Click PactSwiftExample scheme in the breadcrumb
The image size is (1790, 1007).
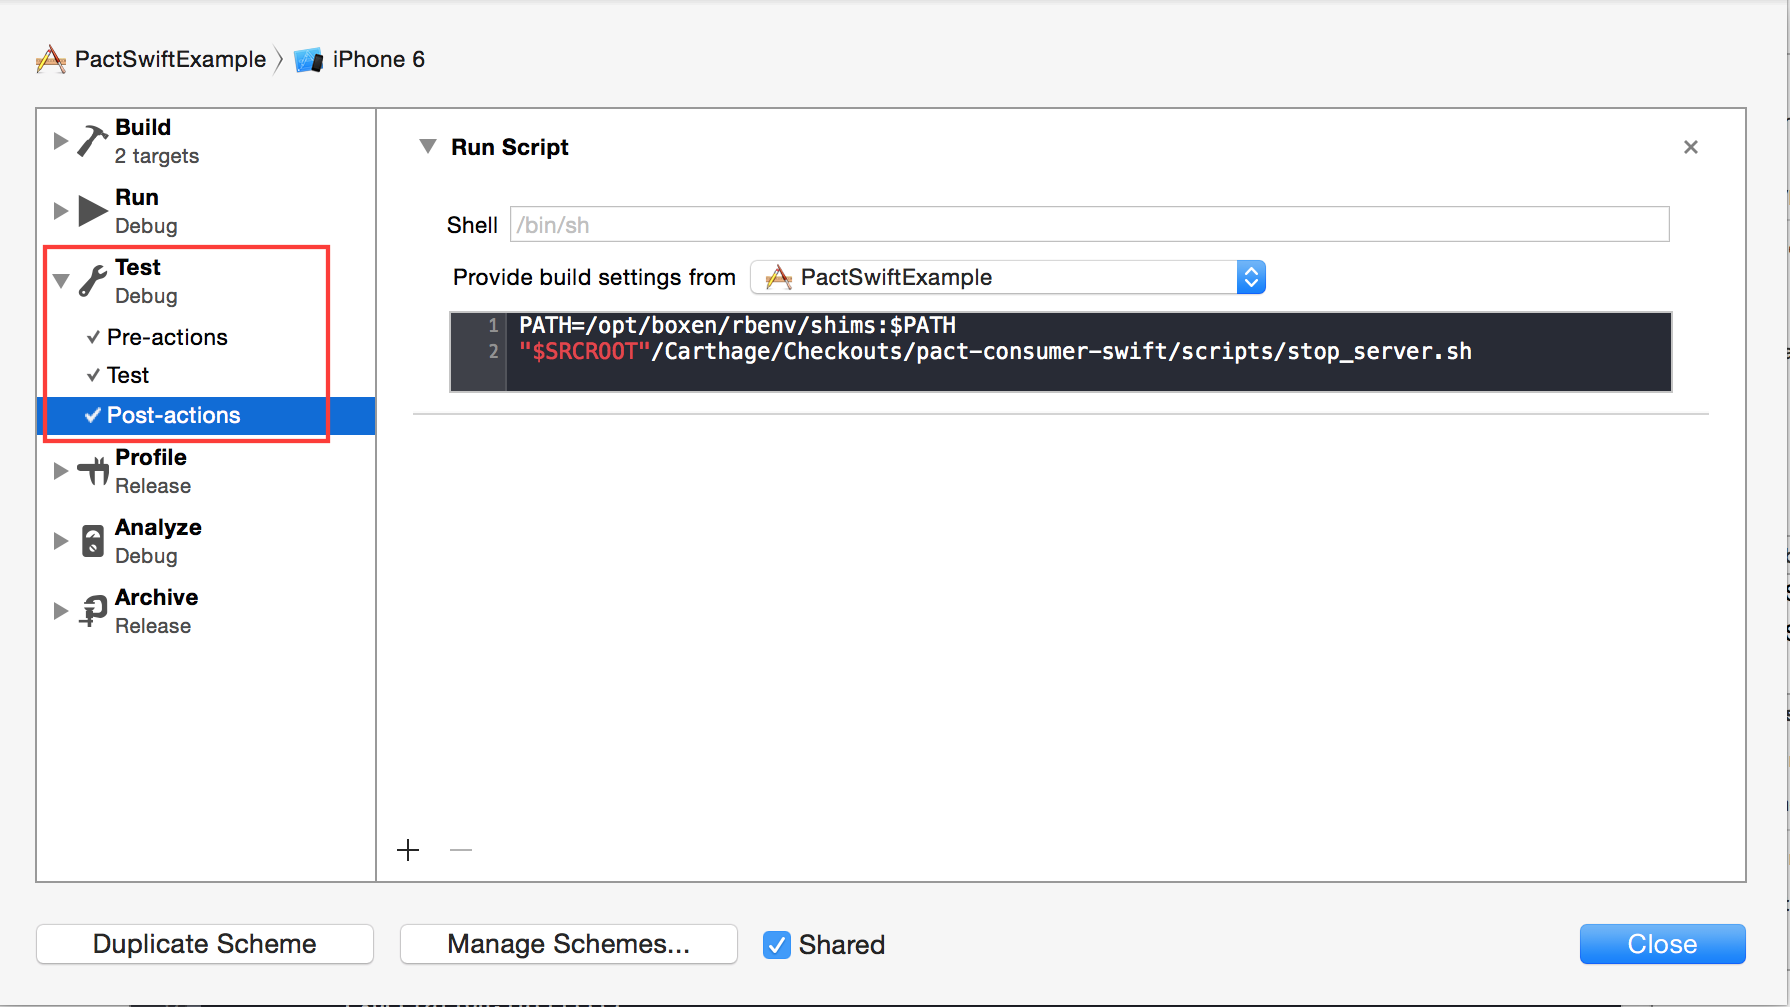[x=170, y=60]
